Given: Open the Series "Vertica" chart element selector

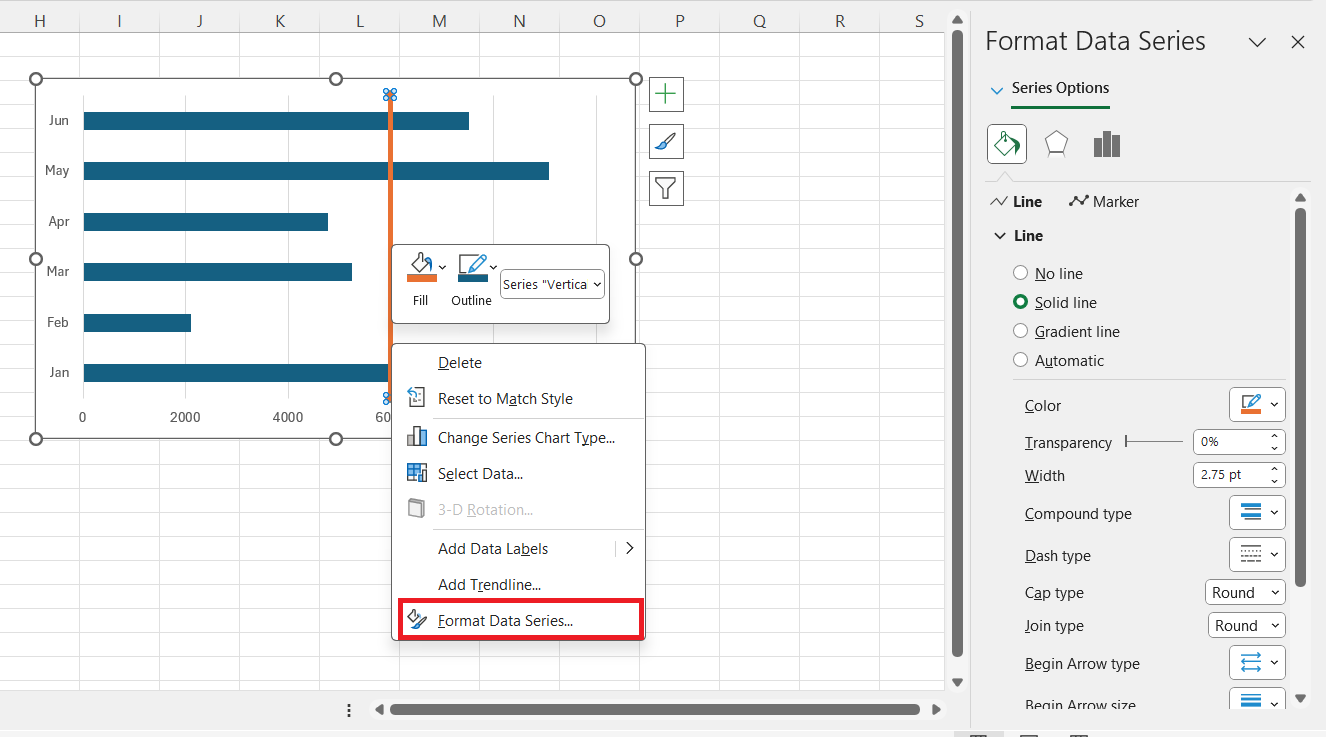Looking at the screenshot, I should pyautogui.click(x=552, y=284).
